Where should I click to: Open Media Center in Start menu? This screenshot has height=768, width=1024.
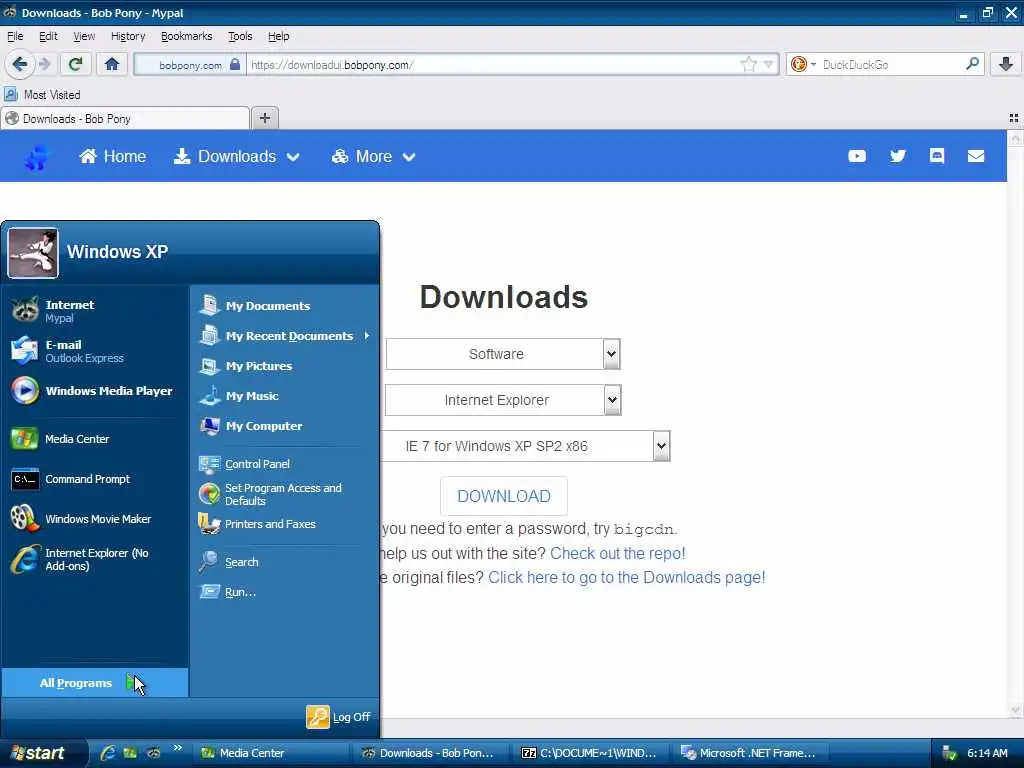coord(95,439)
